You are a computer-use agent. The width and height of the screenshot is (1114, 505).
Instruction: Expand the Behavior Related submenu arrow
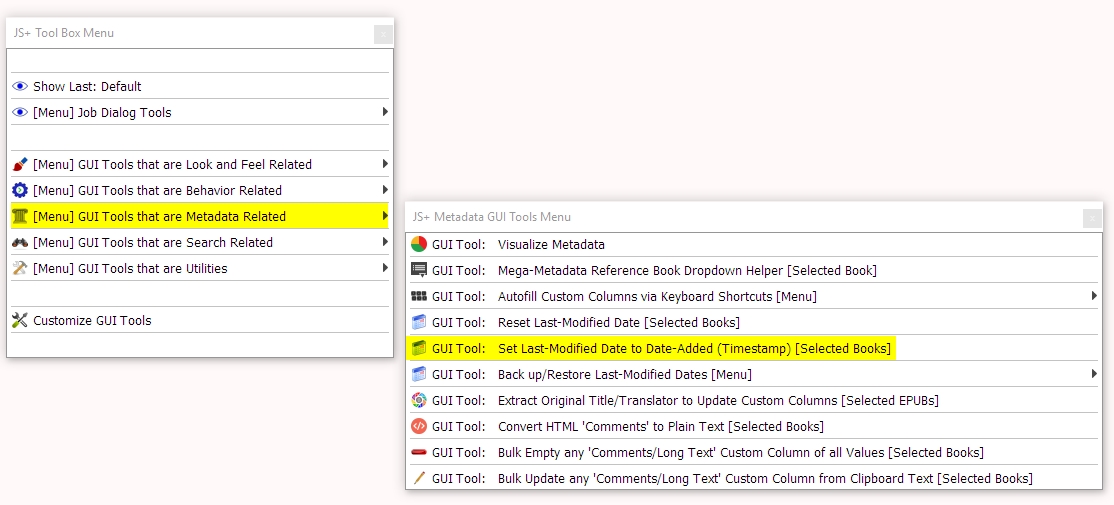[384, 190]
